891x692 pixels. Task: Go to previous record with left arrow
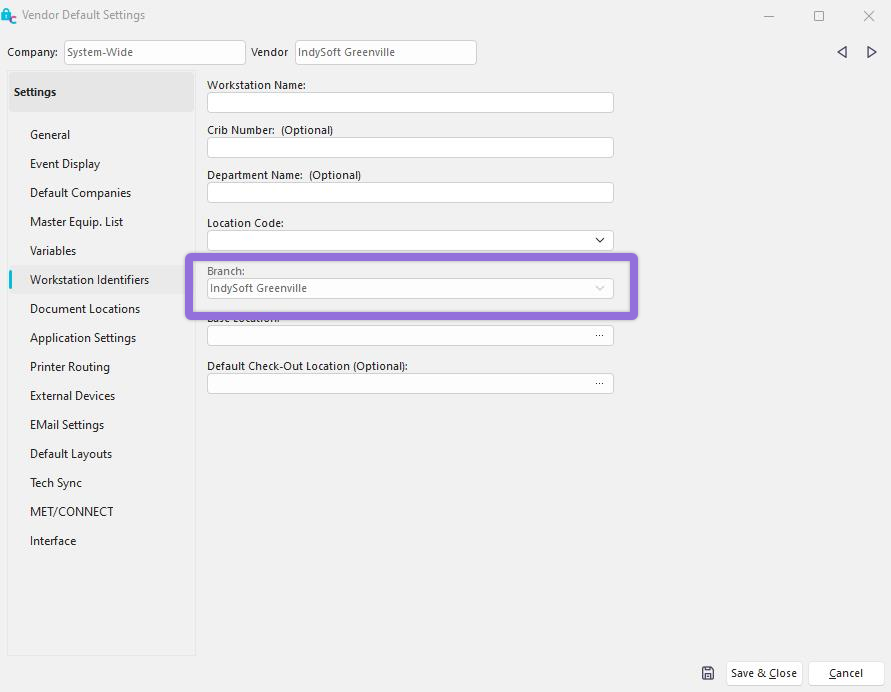click(842, 52)
